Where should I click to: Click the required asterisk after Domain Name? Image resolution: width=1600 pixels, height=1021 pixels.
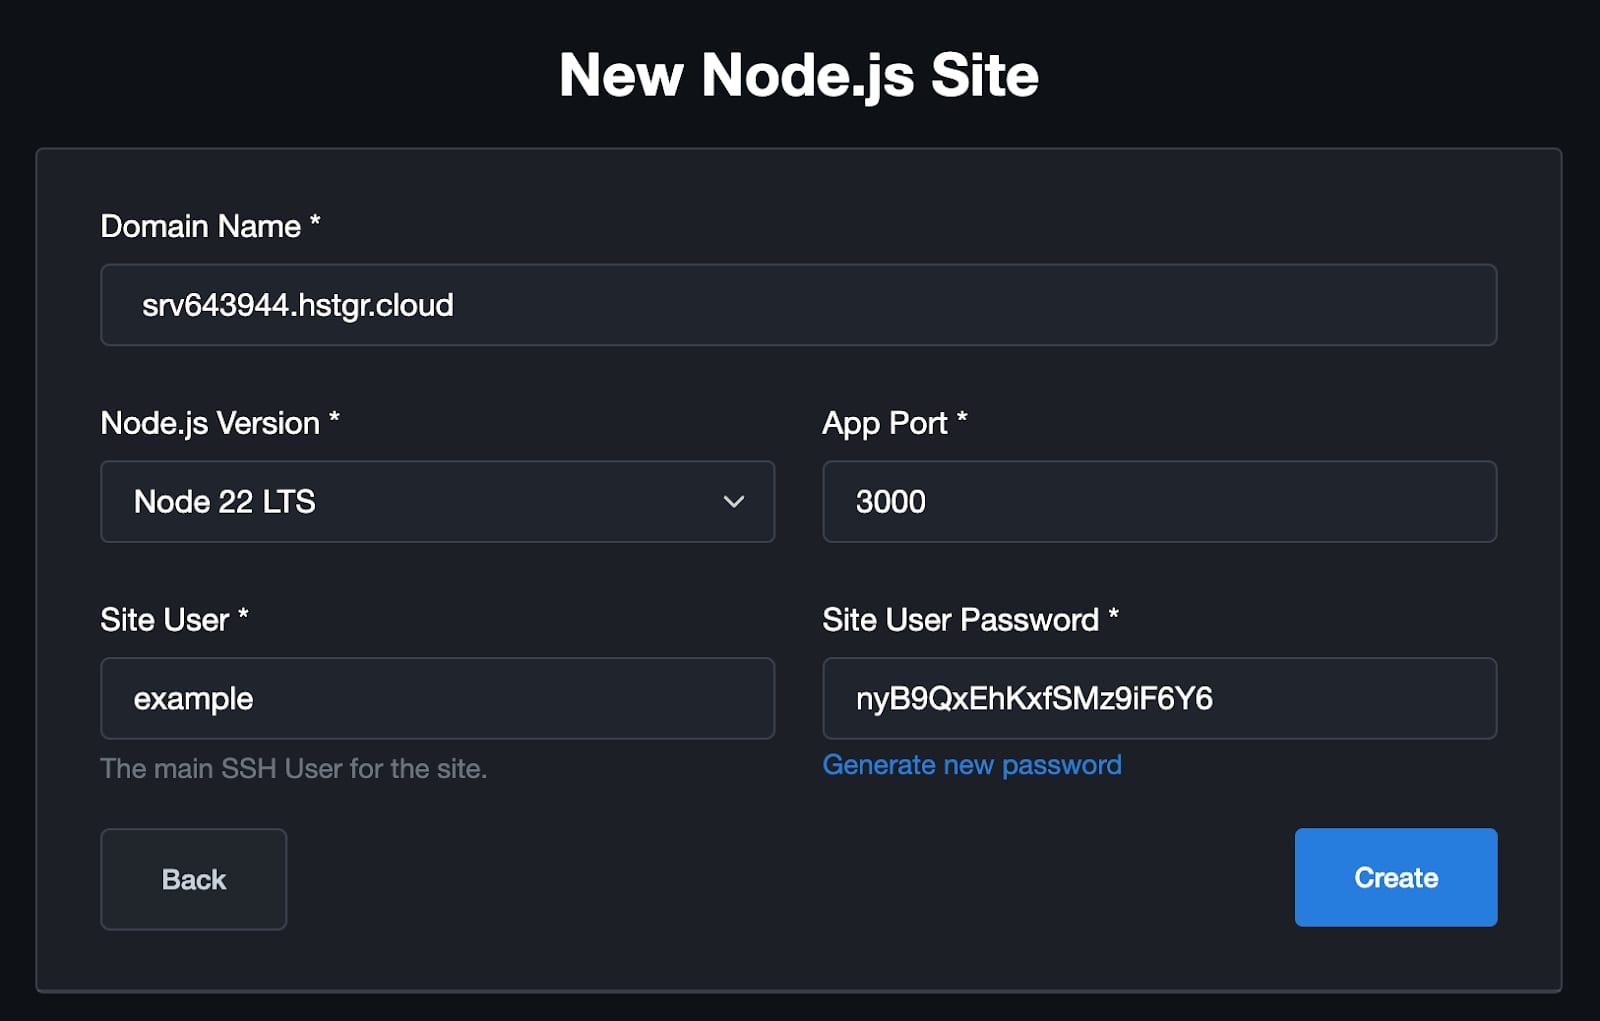(x=315, y=222)
